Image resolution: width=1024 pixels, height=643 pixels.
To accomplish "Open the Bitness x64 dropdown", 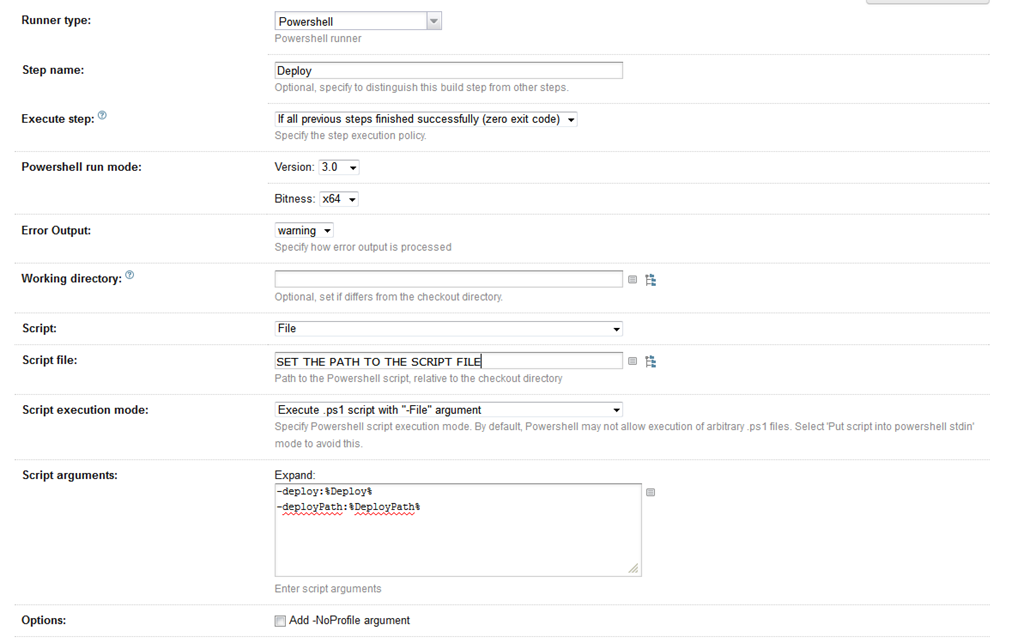I will coord(339,199).
